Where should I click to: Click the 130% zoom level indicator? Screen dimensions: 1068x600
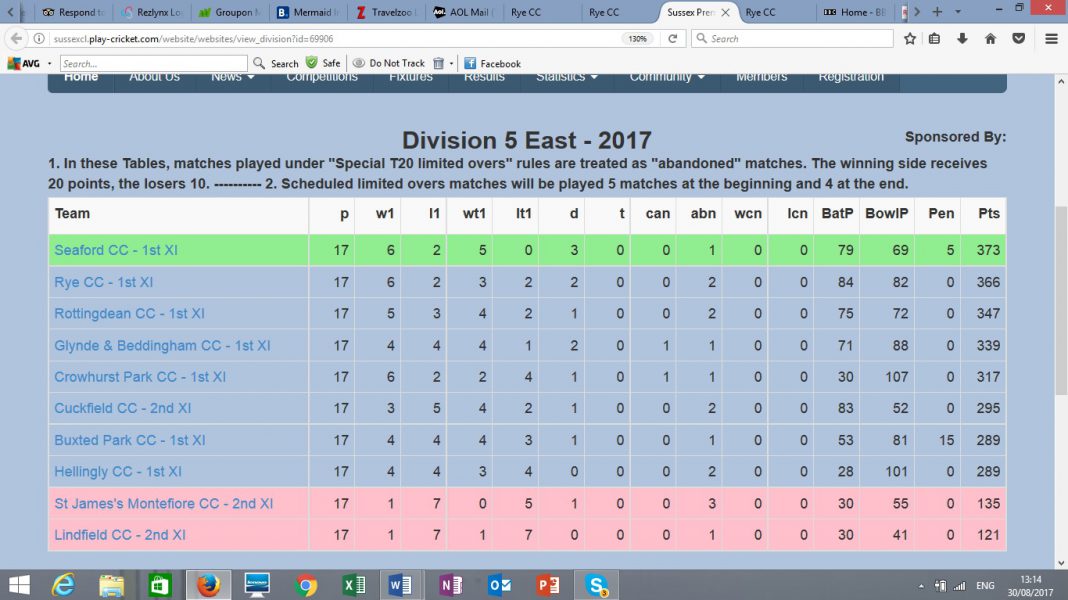point(637,39)
